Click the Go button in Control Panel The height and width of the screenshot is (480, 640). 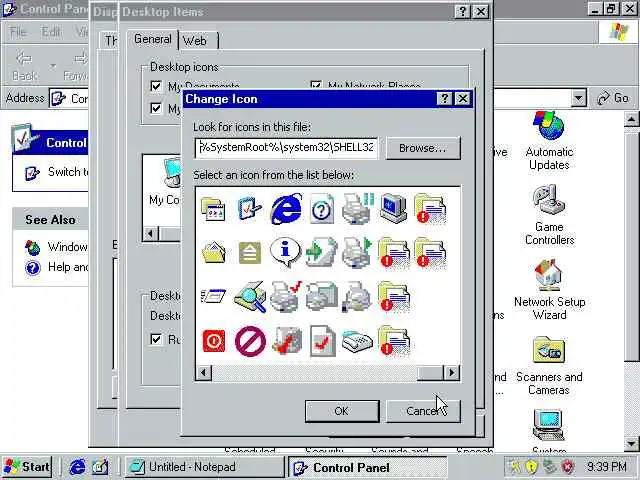tap(612, 98)
